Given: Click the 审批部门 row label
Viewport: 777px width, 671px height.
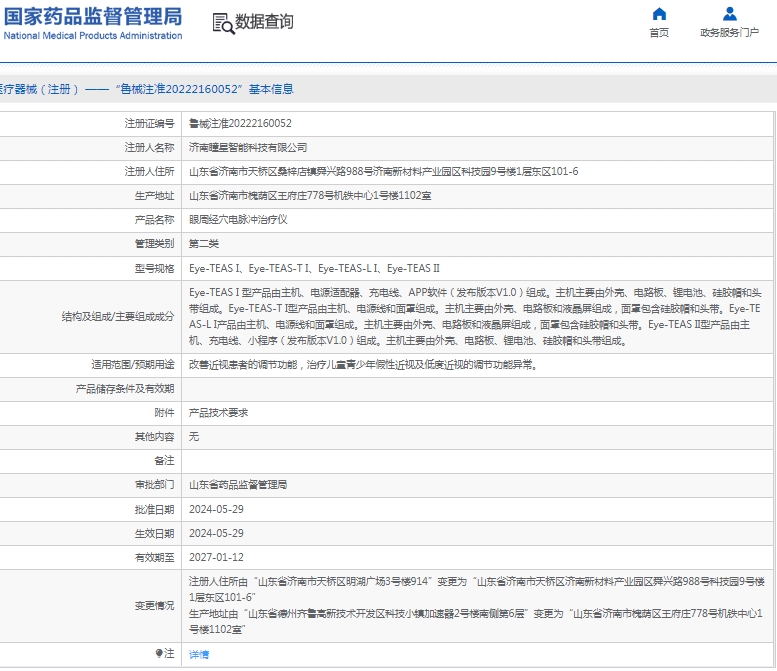Looking at the screenshot, I should [x=154, y=485].
